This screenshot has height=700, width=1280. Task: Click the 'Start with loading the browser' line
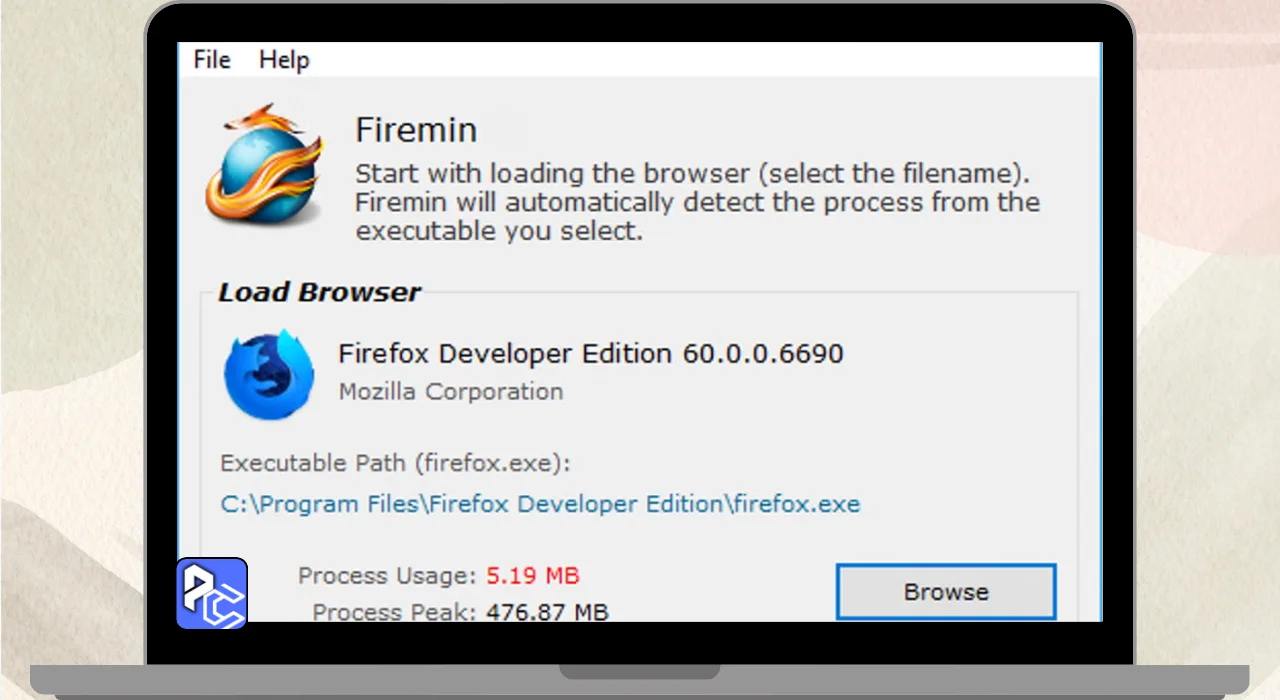point(692,173)
